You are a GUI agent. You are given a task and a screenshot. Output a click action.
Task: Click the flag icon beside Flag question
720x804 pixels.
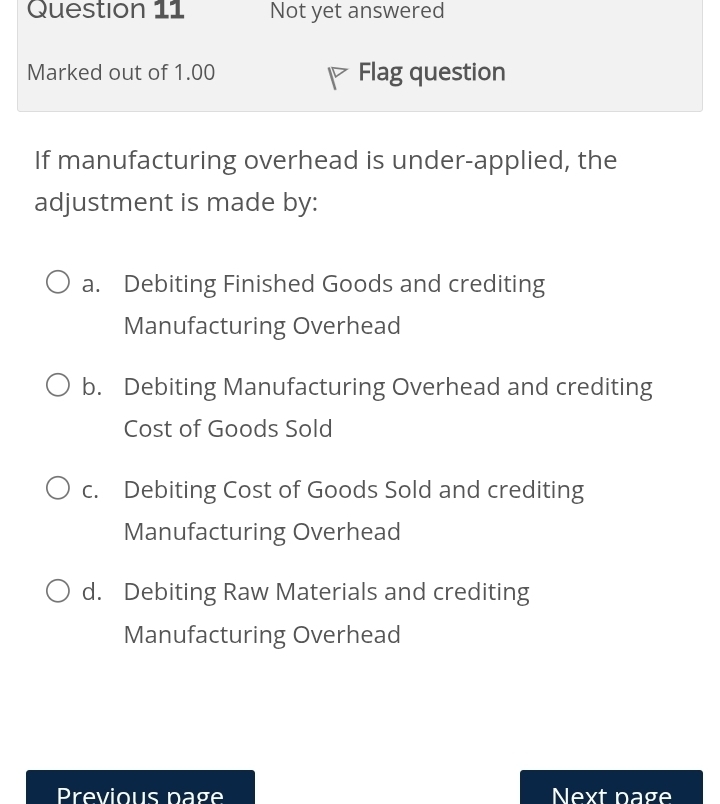tap(337, 76)
